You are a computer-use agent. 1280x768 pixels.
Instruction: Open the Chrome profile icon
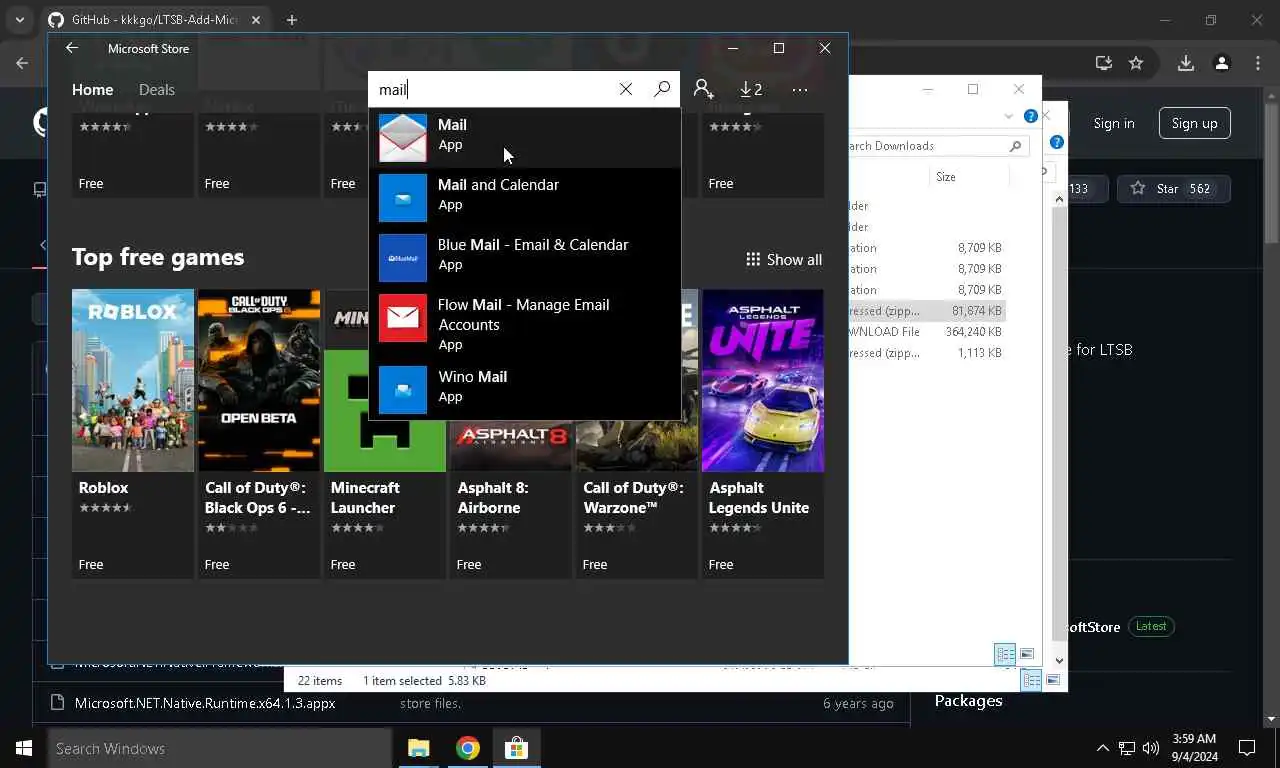(x=1222, y=63)
